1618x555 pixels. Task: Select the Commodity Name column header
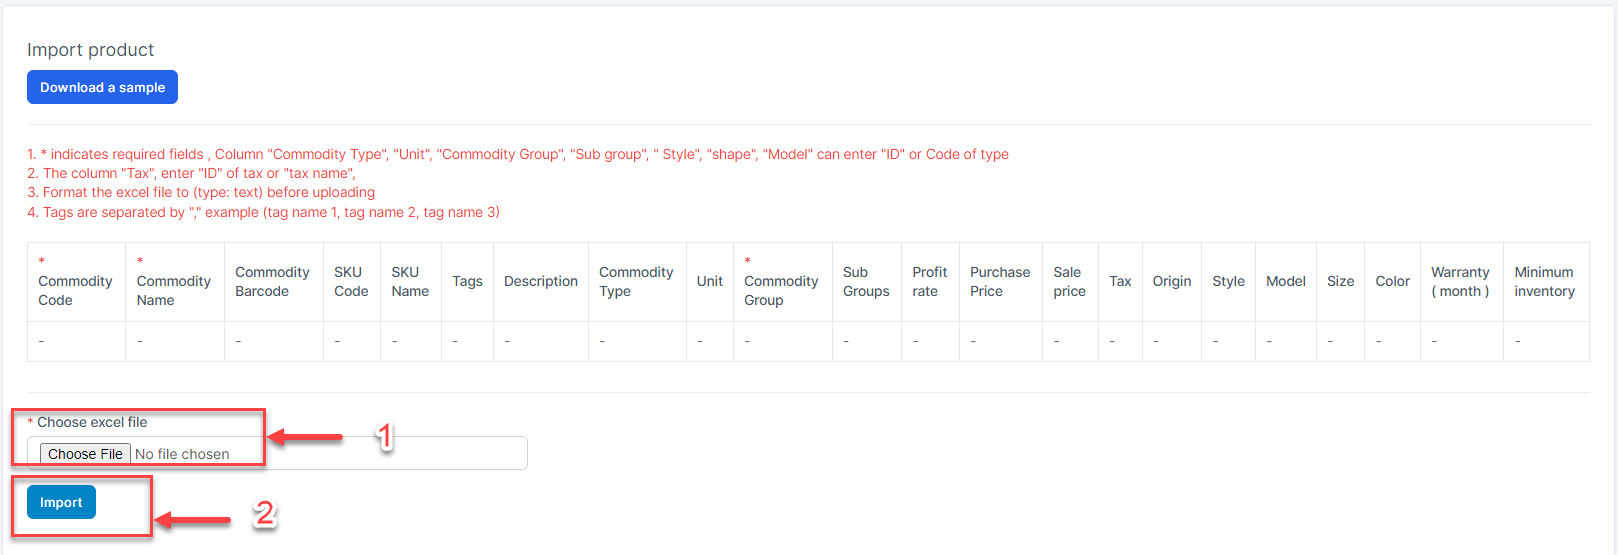pyautogui.click(x=173, y=290)
